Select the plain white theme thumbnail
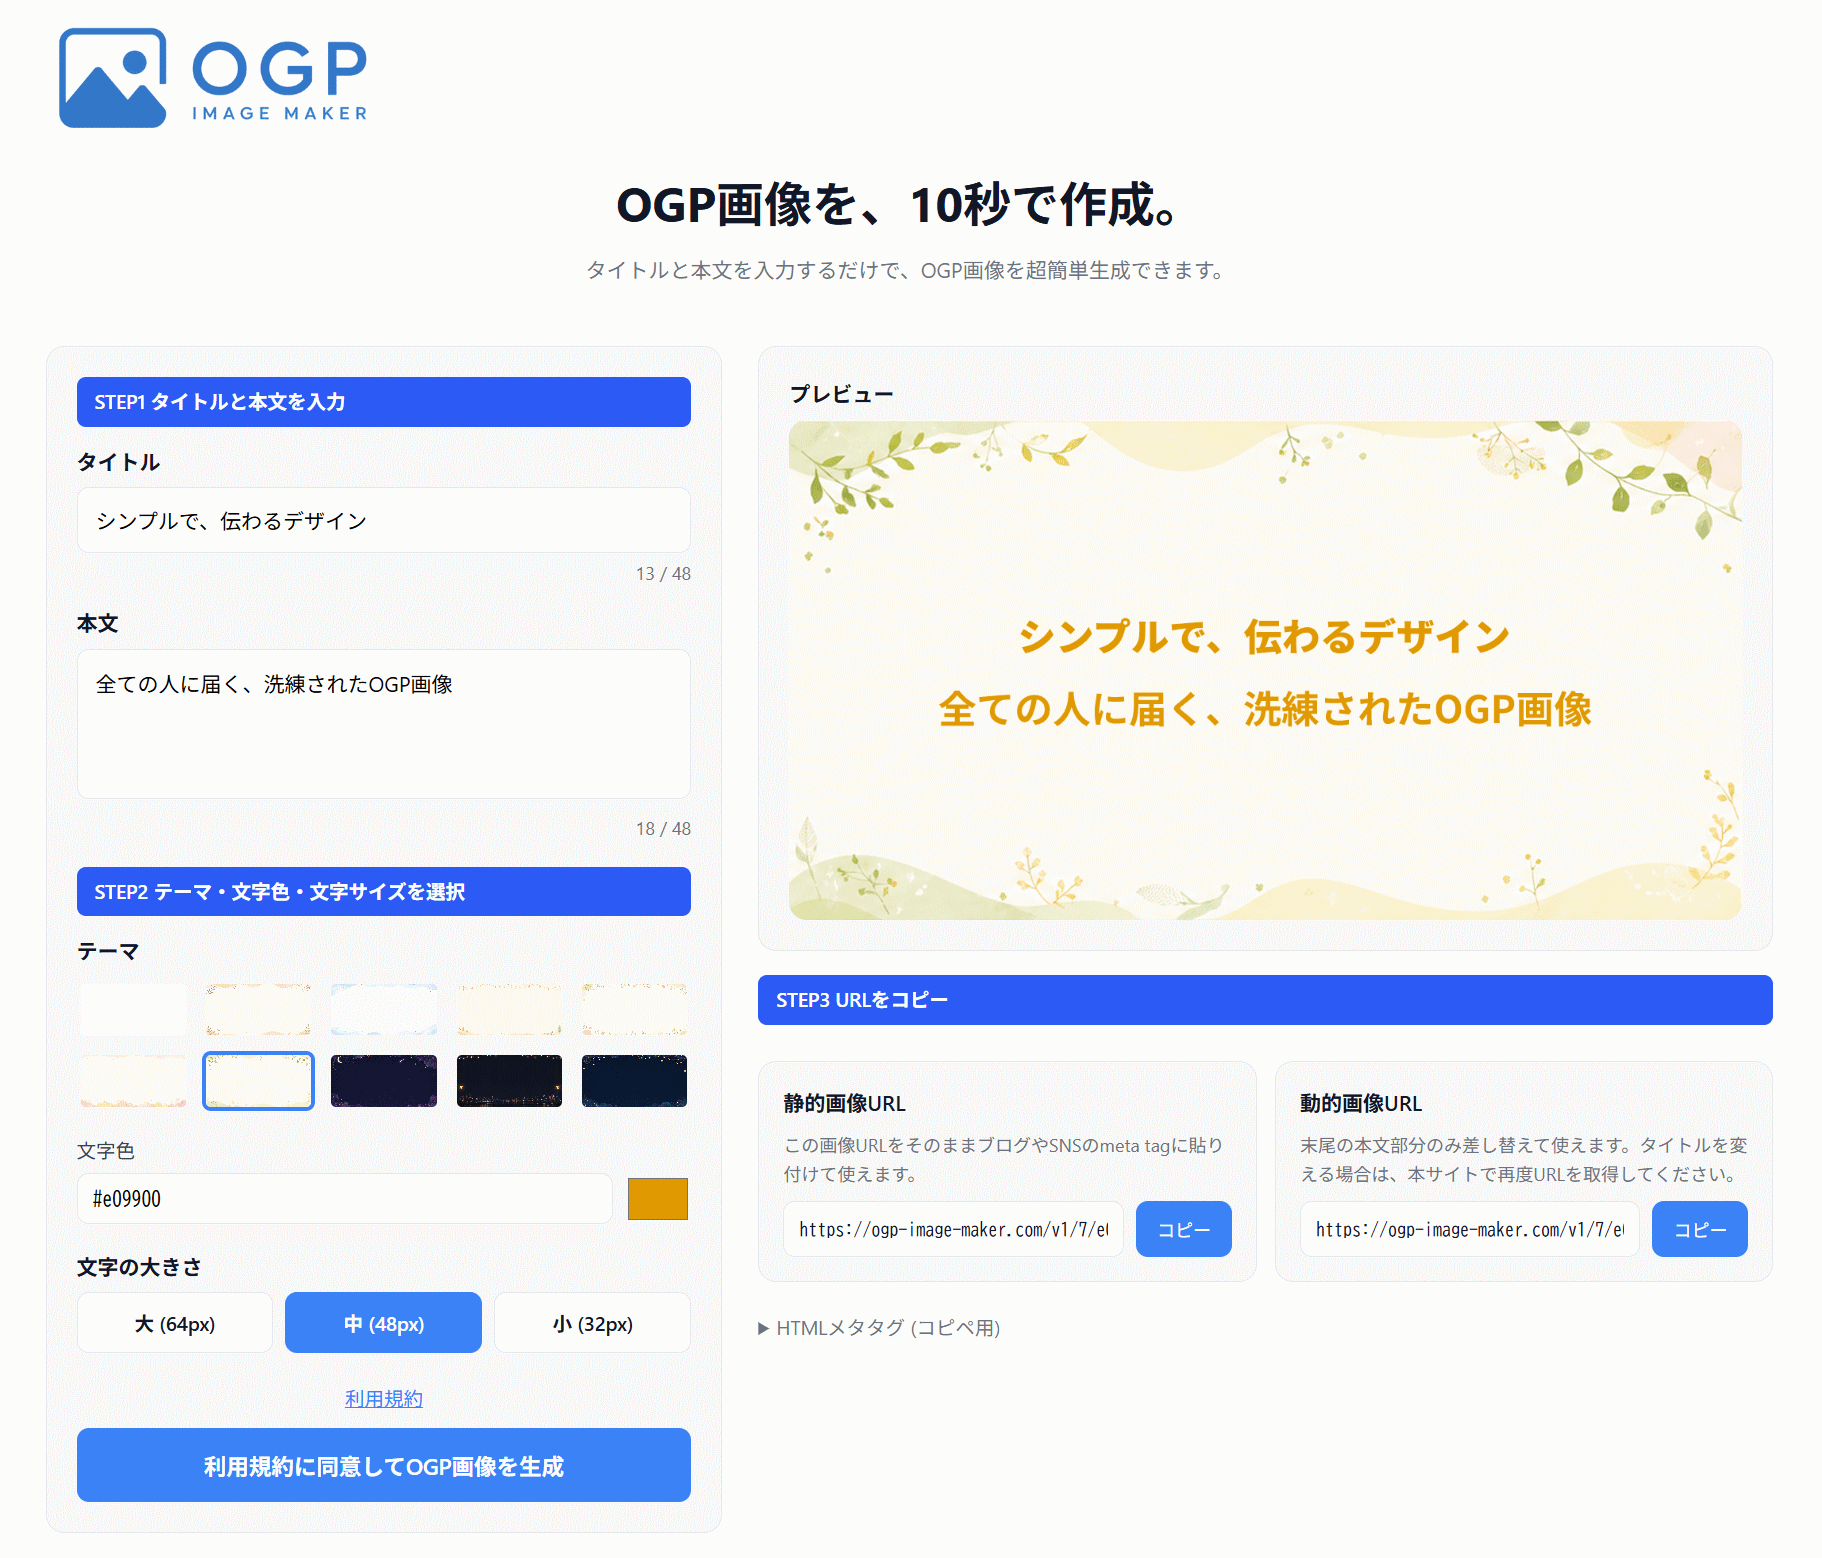 point(133,1009)
